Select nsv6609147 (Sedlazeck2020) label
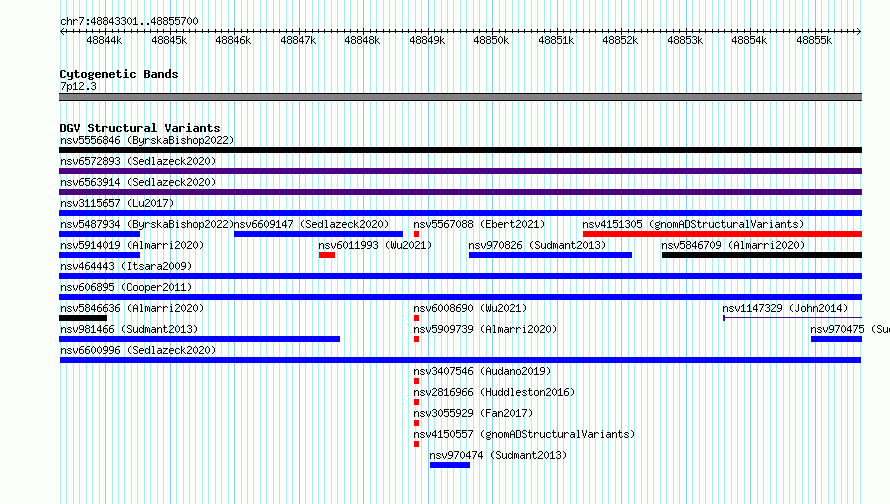The width and height of the screenshot is (890, 504). click(312, 224)
